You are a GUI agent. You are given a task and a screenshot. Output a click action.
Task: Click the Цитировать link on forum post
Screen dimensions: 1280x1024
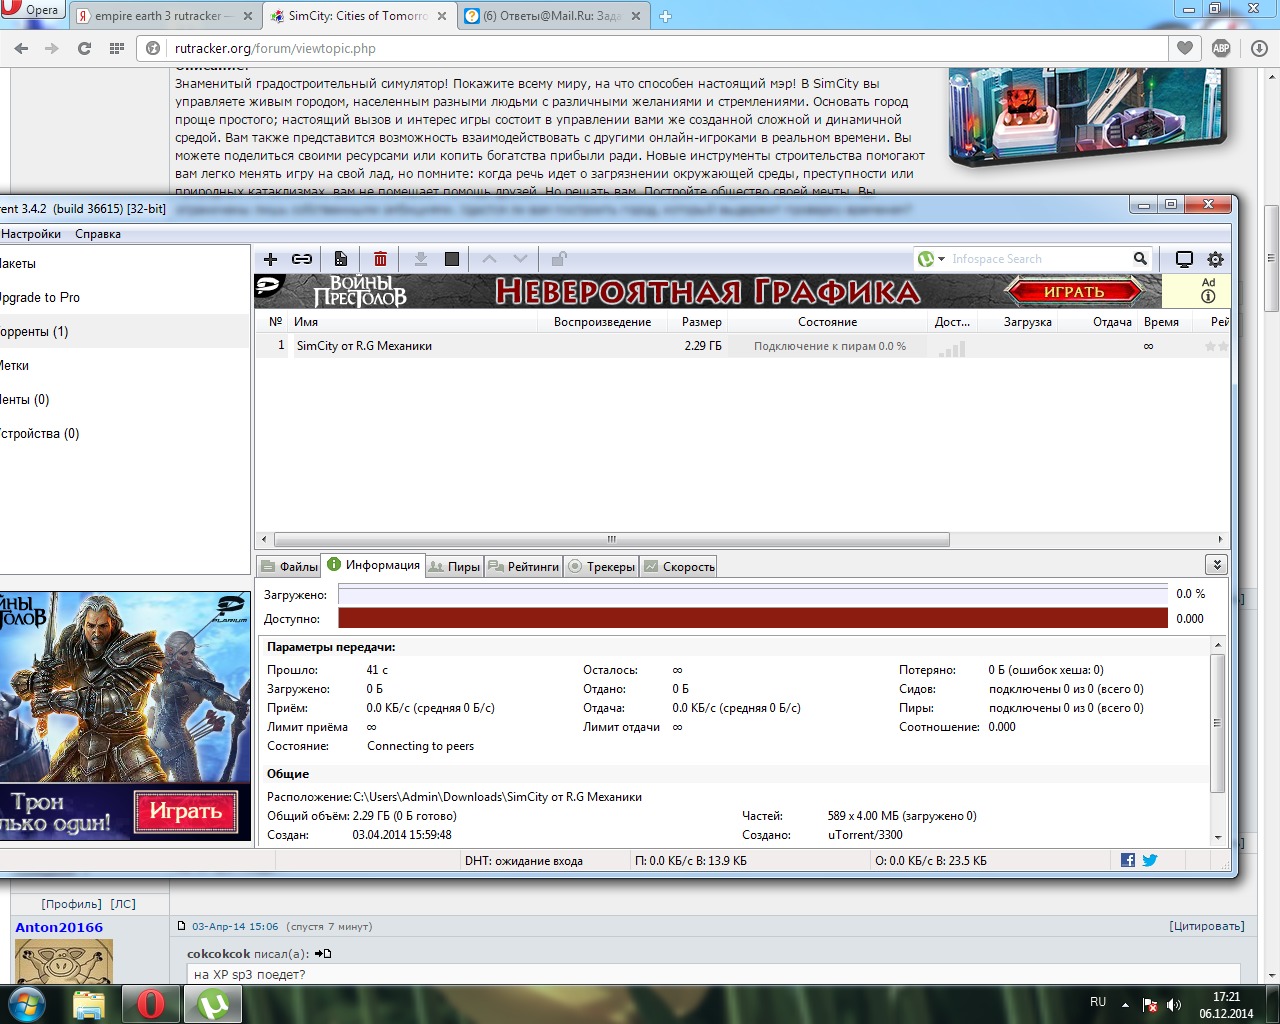[1207, 926]
